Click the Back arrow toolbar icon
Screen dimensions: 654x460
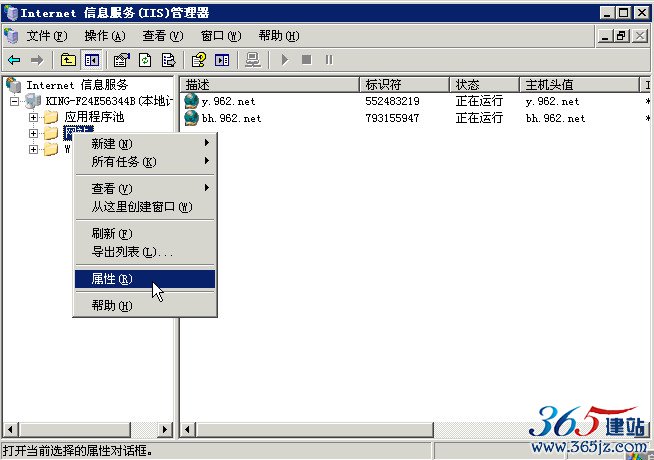click(14, 60)
